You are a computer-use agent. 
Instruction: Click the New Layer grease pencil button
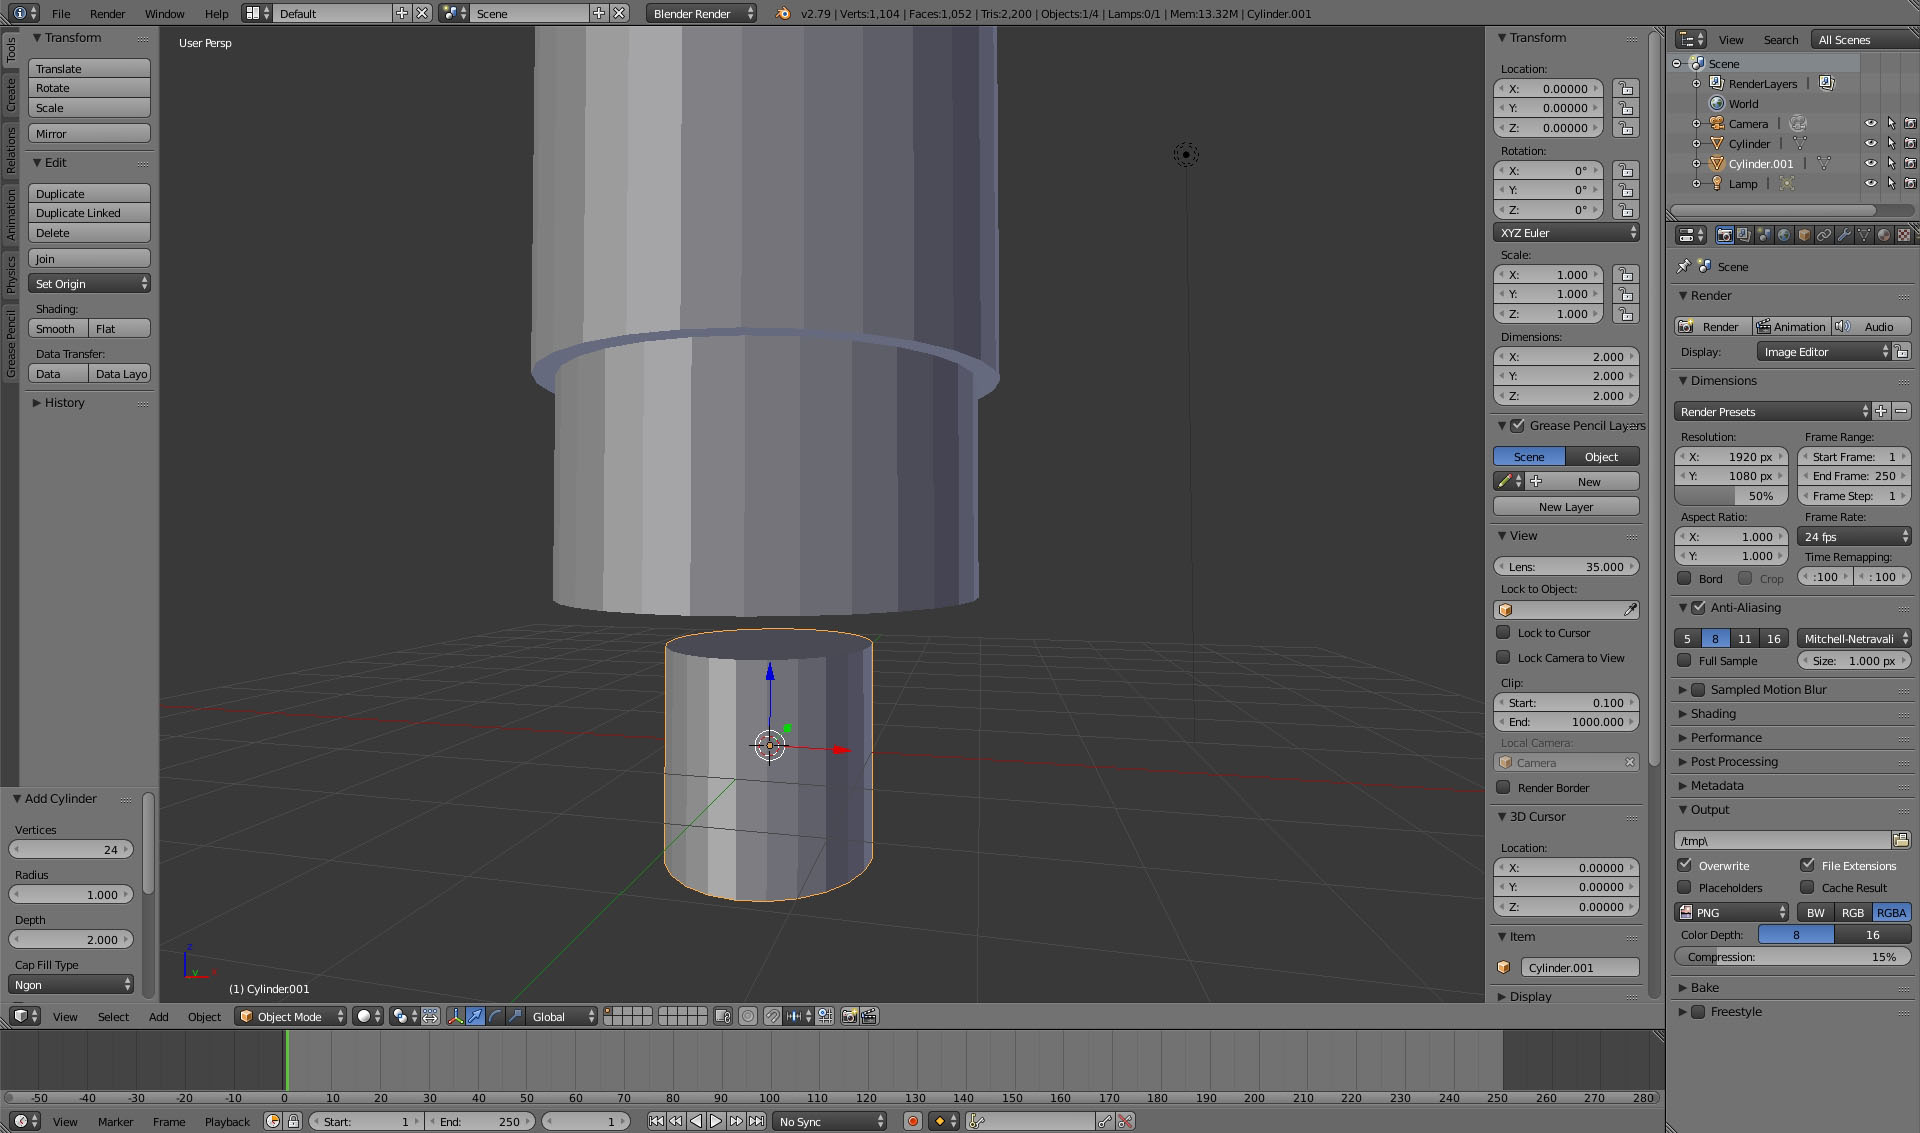point(1566,507)
